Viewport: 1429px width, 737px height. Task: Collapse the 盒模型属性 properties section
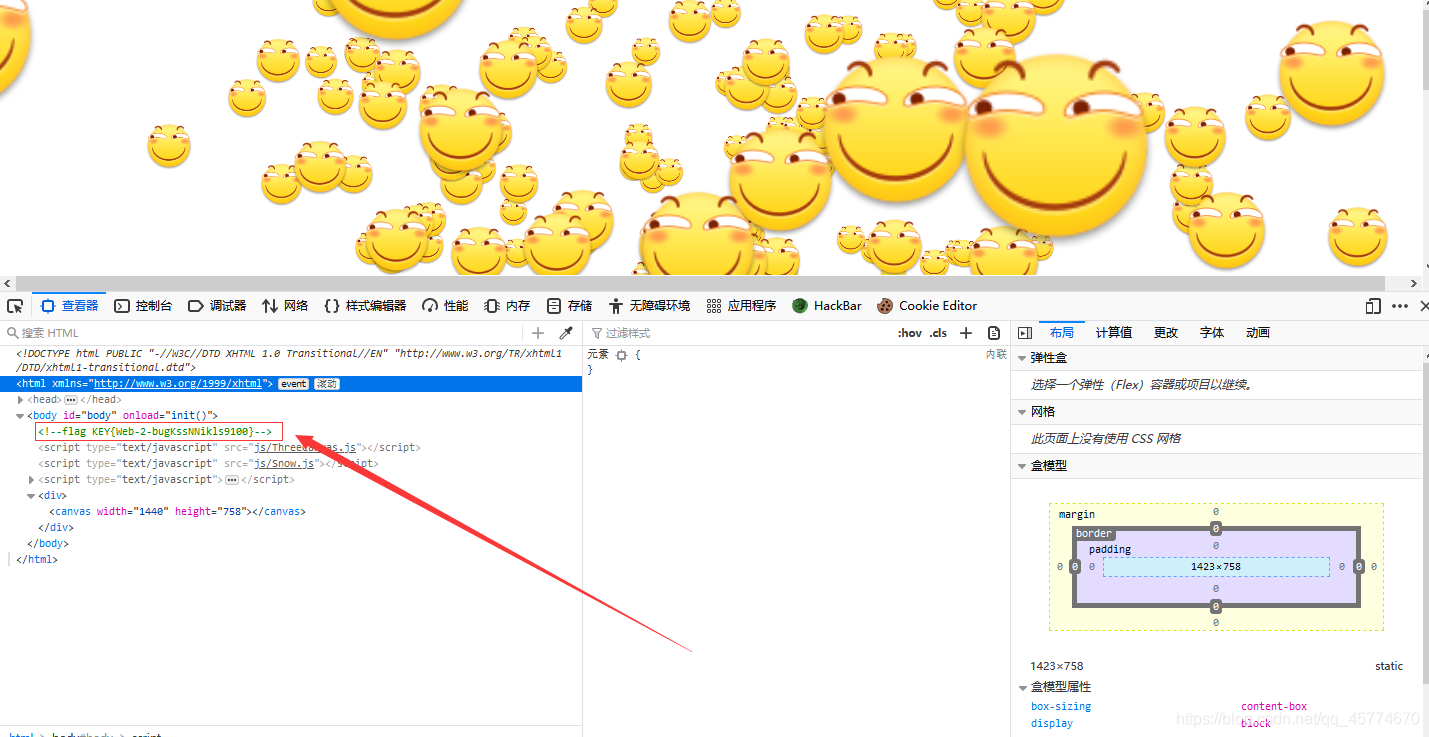click(x=1022, y=687)
